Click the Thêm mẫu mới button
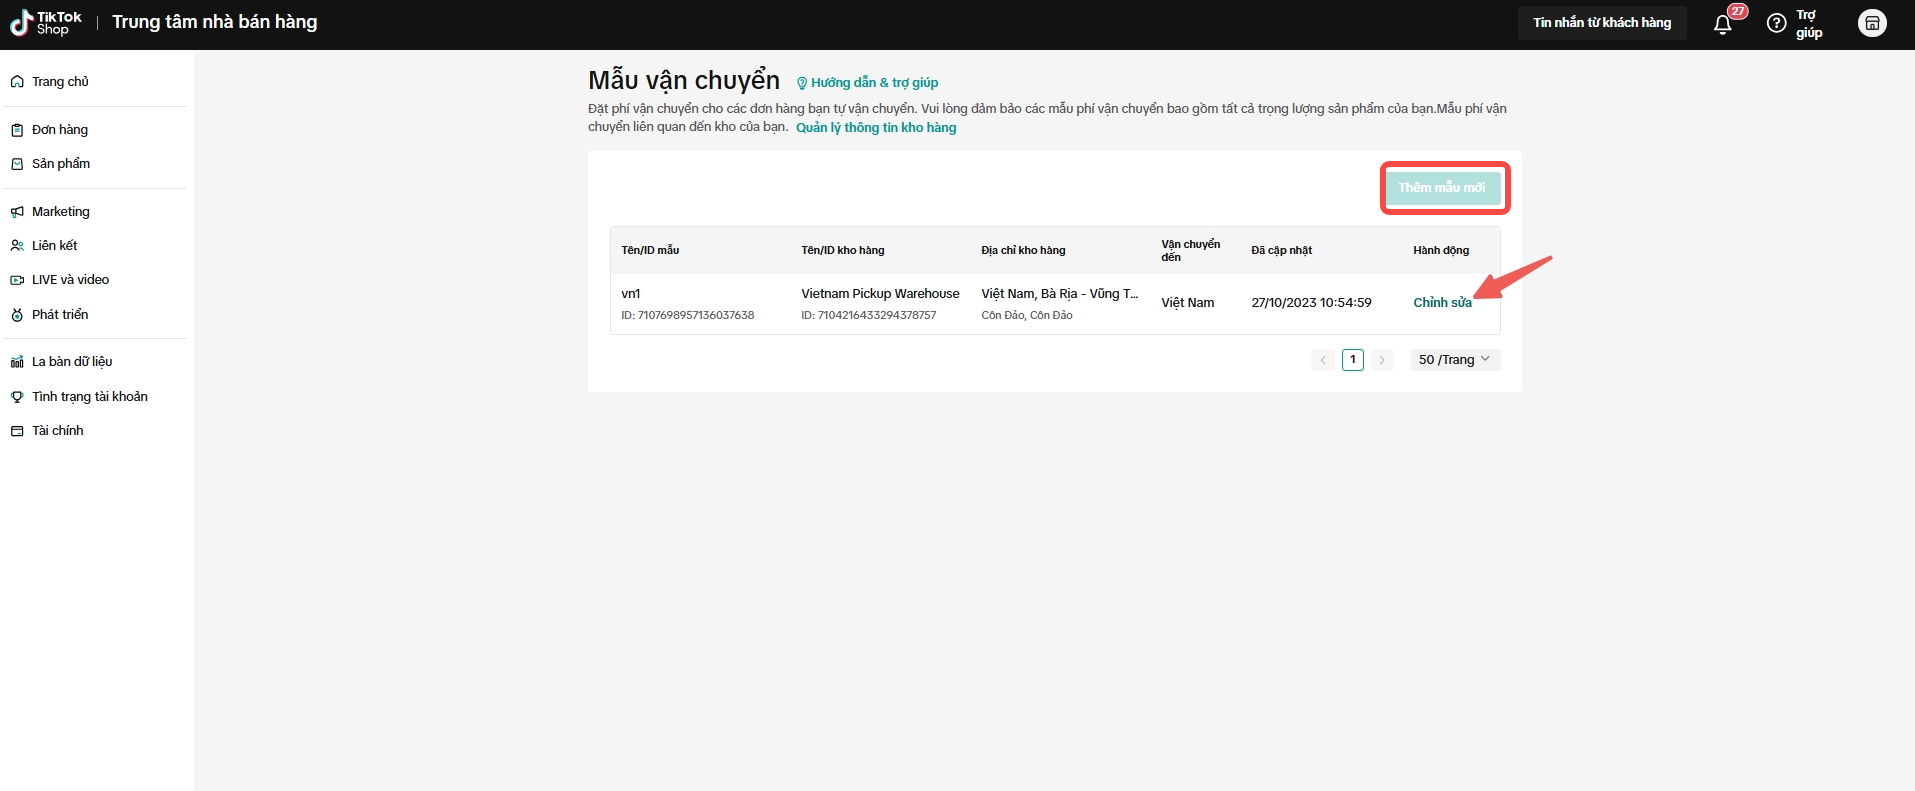Screen dimensions: 1915x791 (x=1442, y=188)
